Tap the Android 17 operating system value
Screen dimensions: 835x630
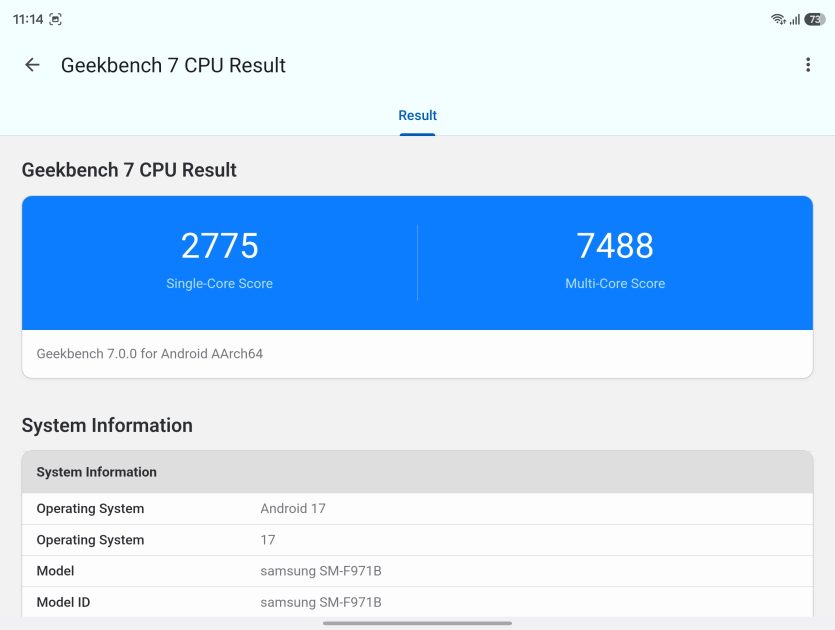293,509
